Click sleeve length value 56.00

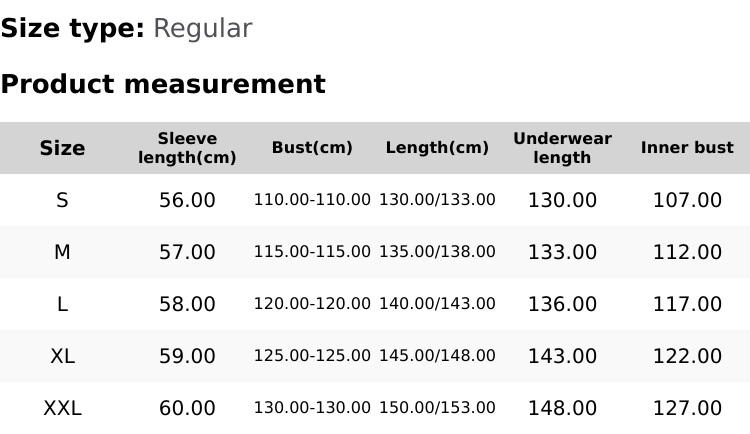pos(187,200)
